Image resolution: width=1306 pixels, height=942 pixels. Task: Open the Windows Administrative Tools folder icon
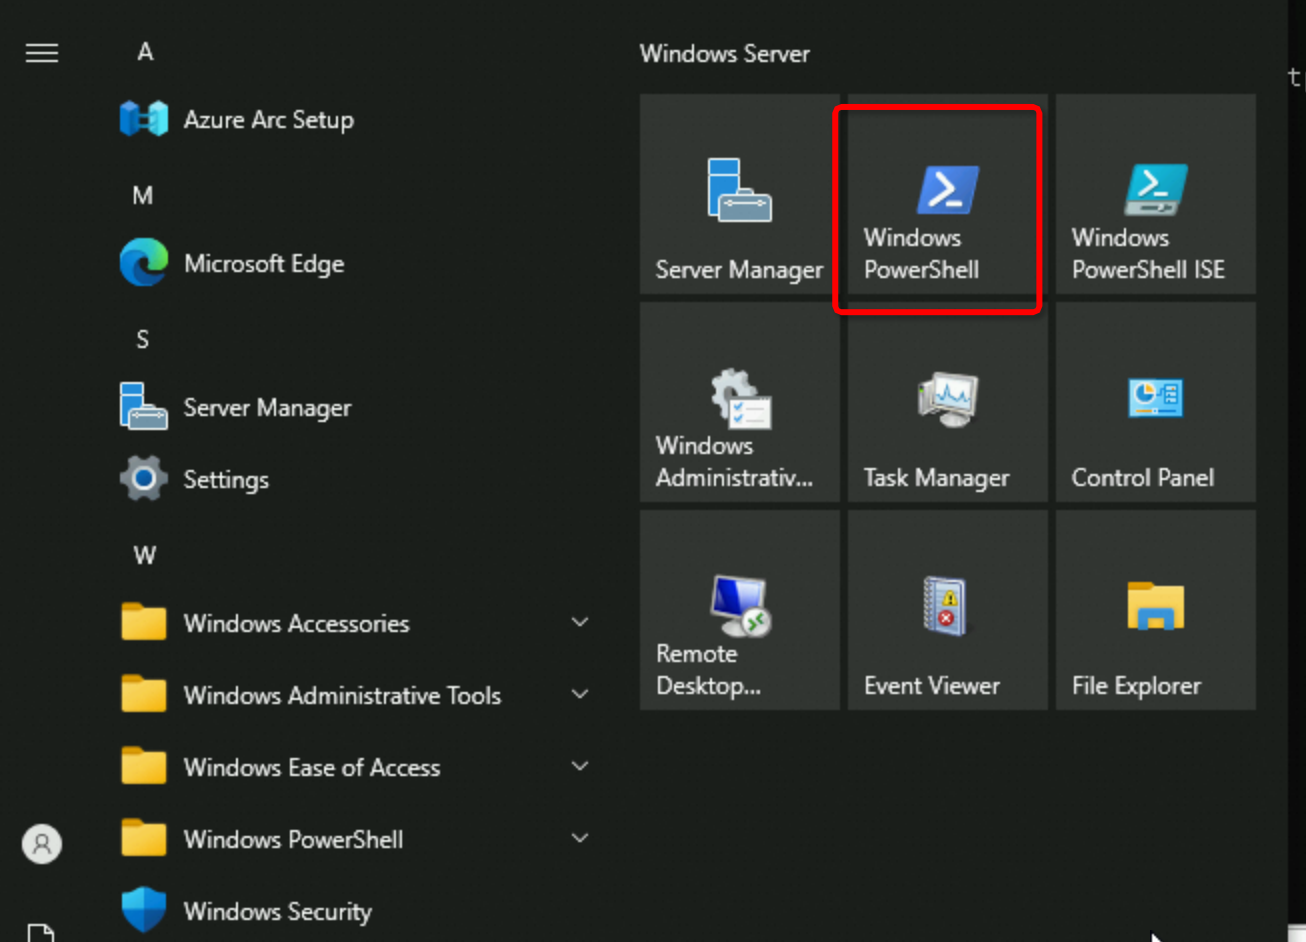point(143,695)
